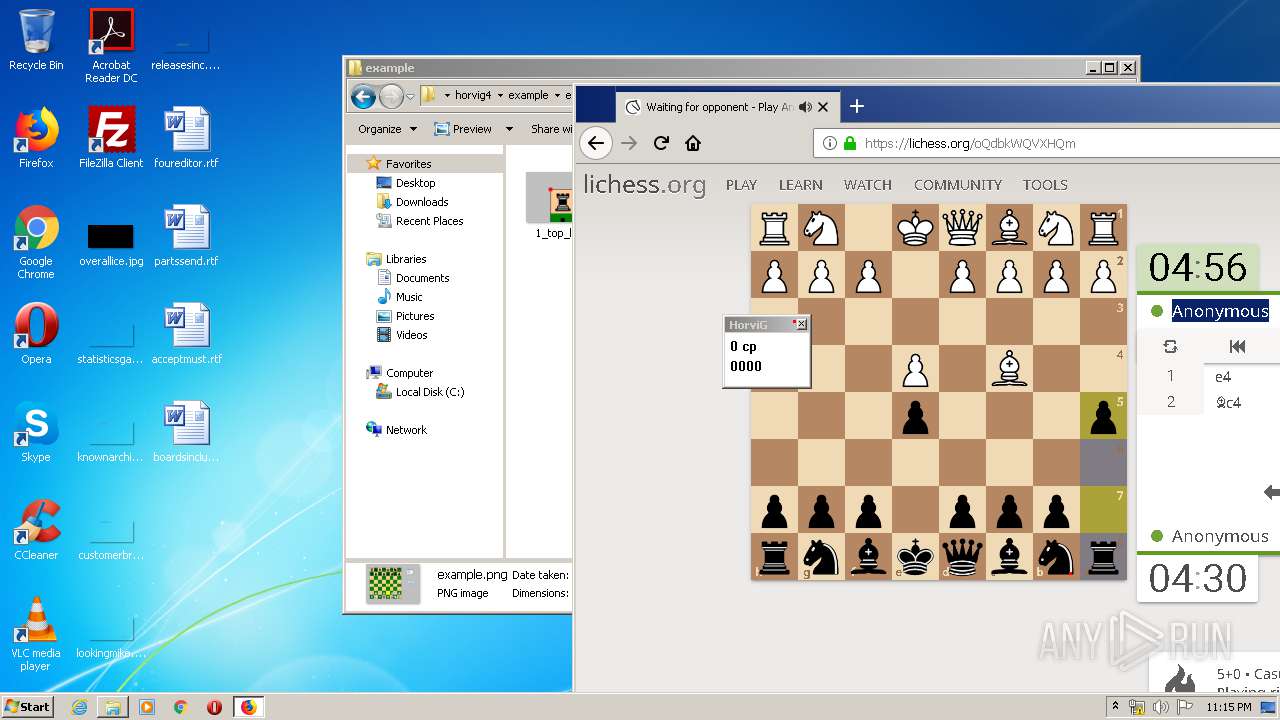Close the Waiting for opponent tab
The image size is (1280, 720).
click(x=824, y=107)
